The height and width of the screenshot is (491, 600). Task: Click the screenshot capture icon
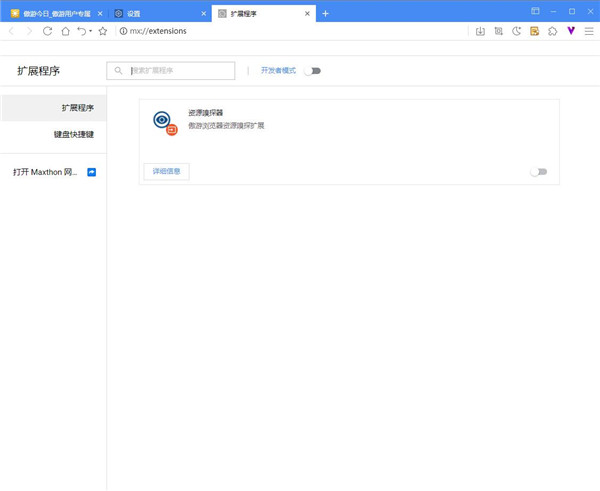click(498, 31)
